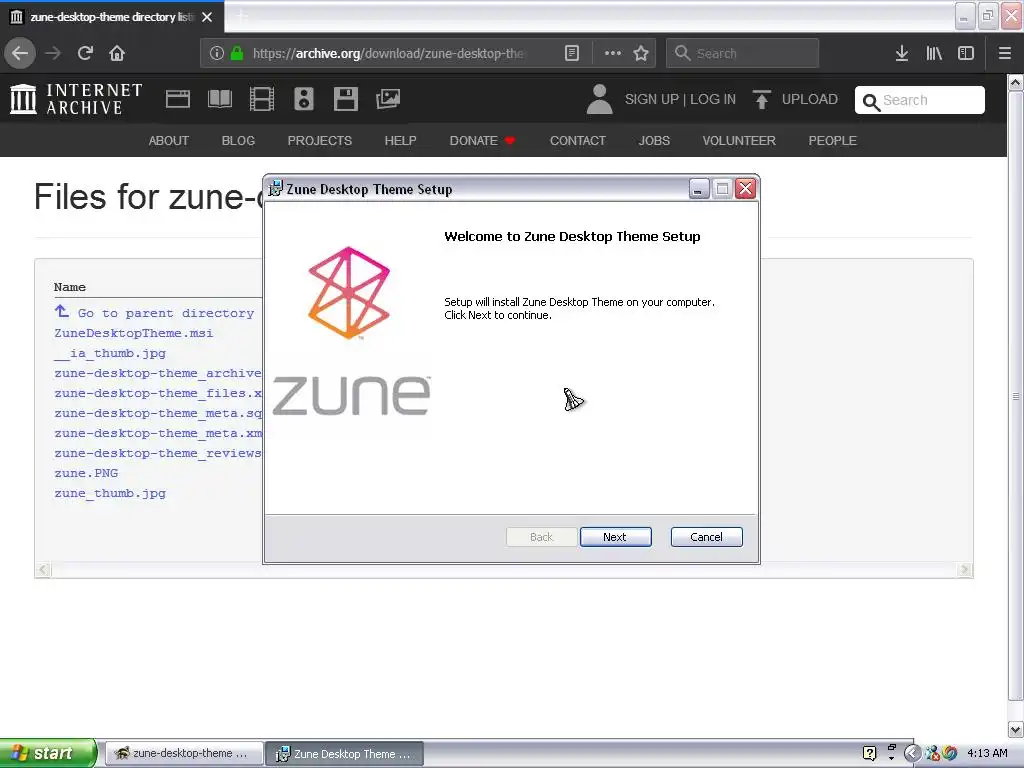Open the PEOPLE menu item
The width and height of the screenshot is (1024, 768).
pos(833,141)
